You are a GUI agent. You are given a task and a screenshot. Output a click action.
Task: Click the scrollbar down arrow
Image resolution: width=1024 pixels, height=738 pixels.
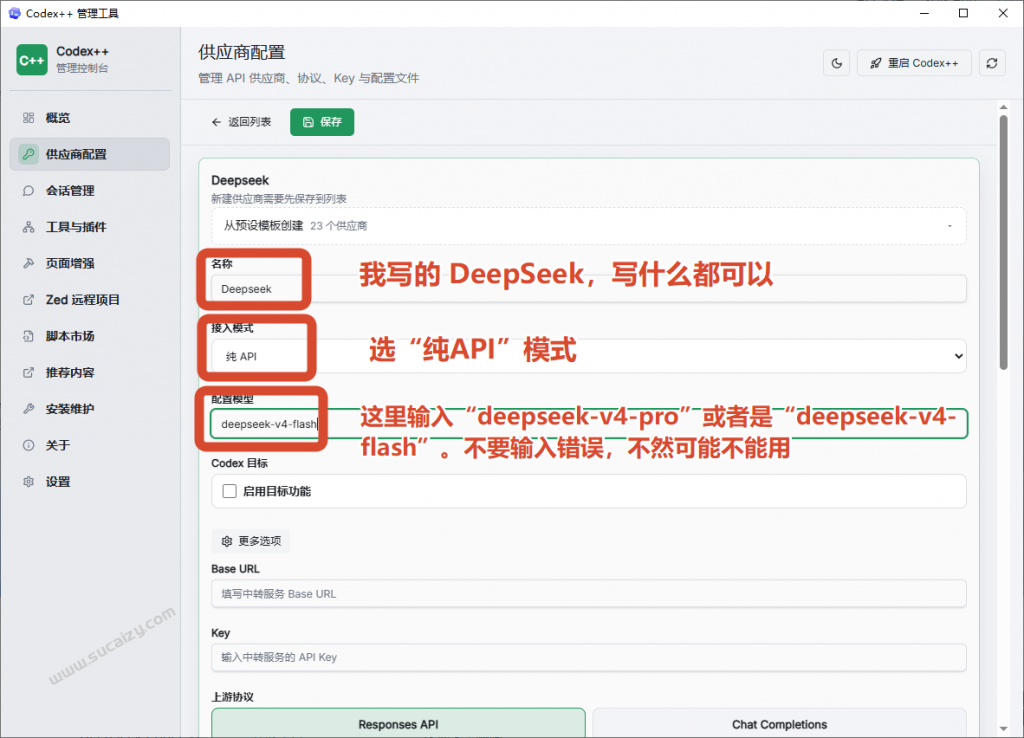(x=1003, y=729)
